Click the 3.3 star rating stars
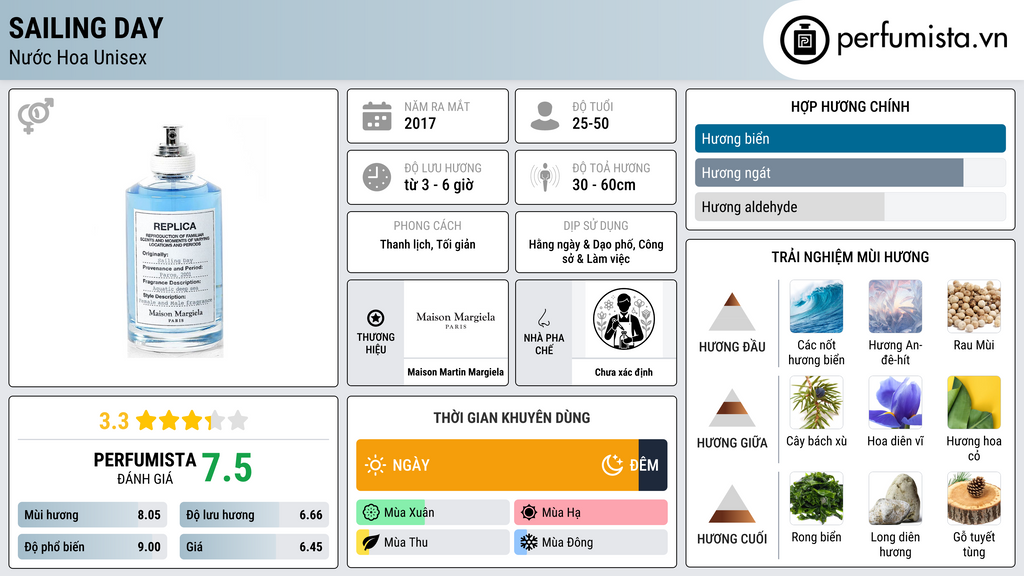The image size is (1024, 576). click(192, 421)
